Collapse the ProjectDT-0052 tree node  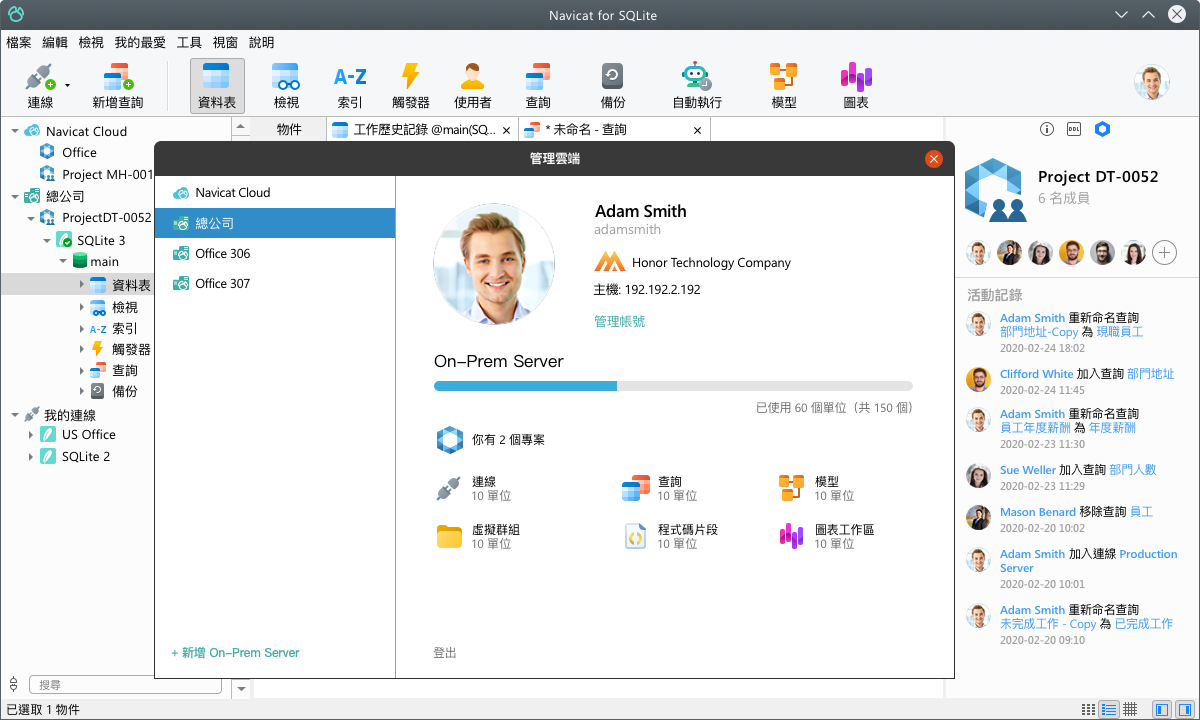point(31,217)
